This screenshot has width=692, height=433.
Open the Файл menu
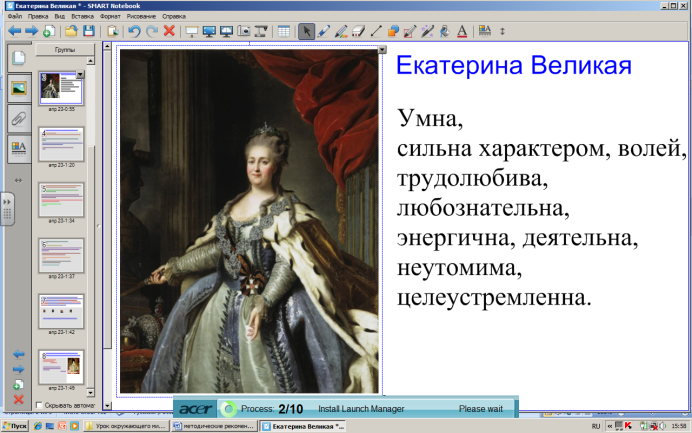coord(15,16)
